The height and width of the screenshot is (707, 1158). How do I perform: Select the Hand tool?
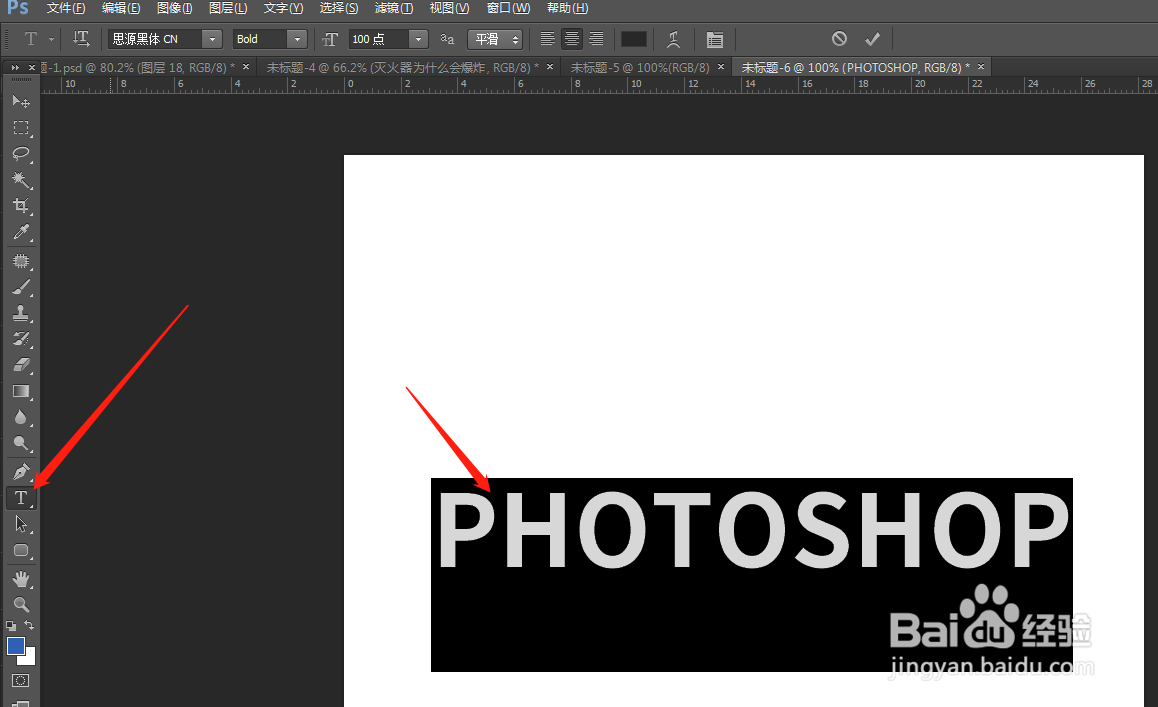21,578
